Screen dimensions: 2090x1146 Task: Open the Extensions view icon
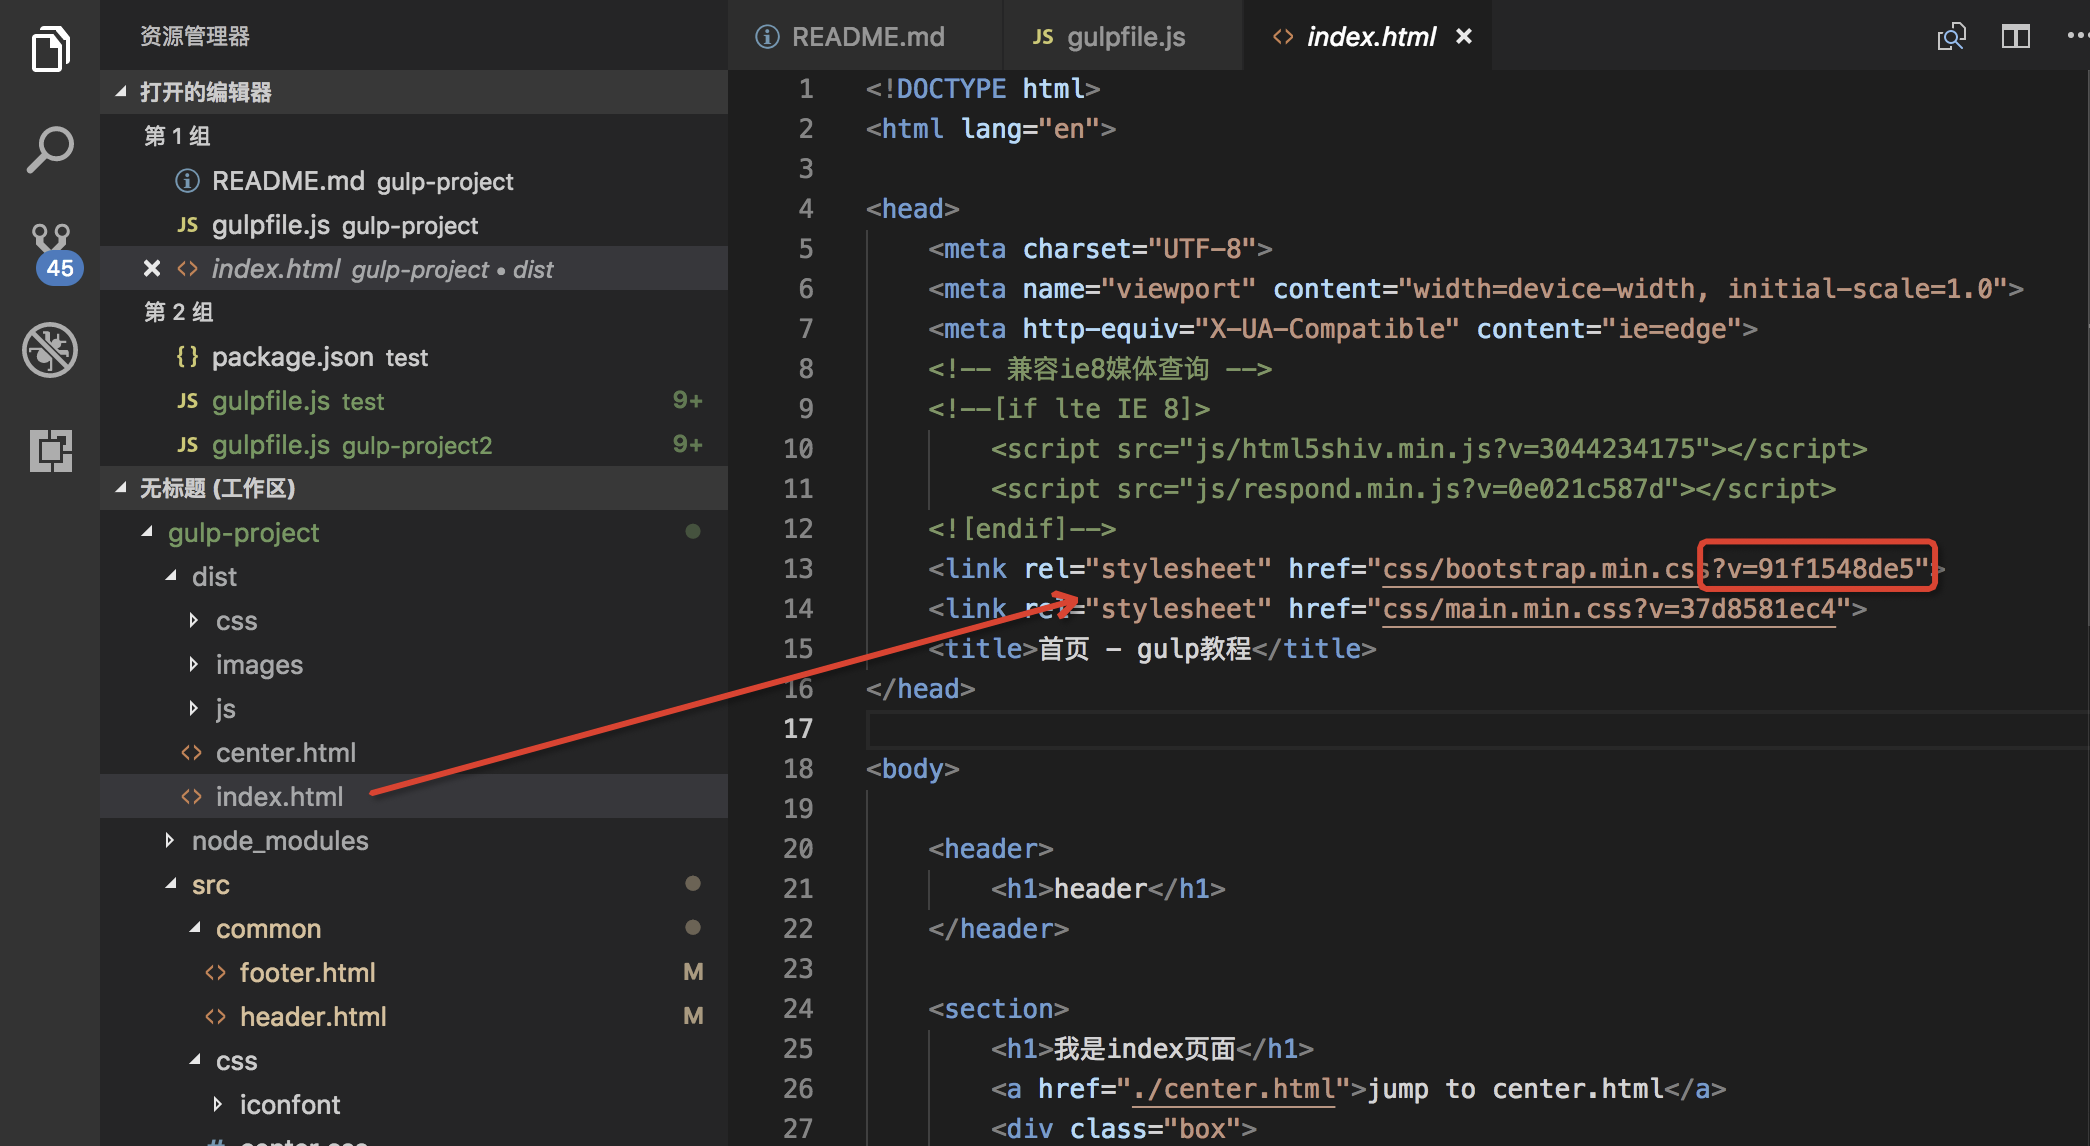click(x=50, y=450)
